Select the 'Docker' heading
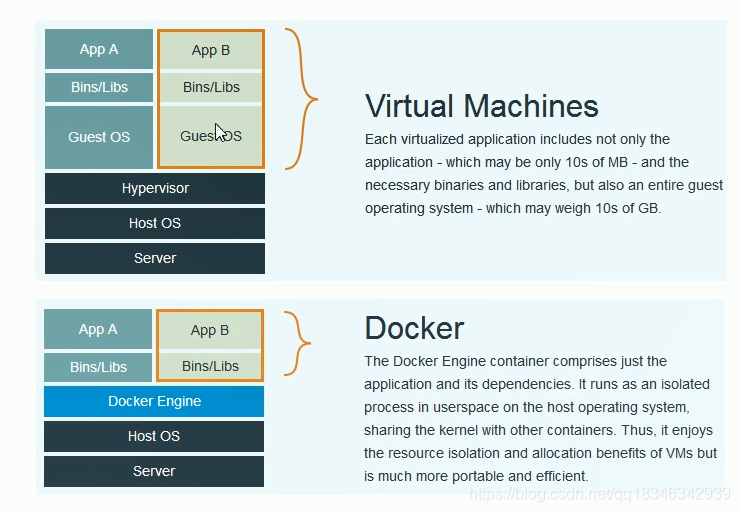Screen dimensions: 740x512 [x=414, y=328]
